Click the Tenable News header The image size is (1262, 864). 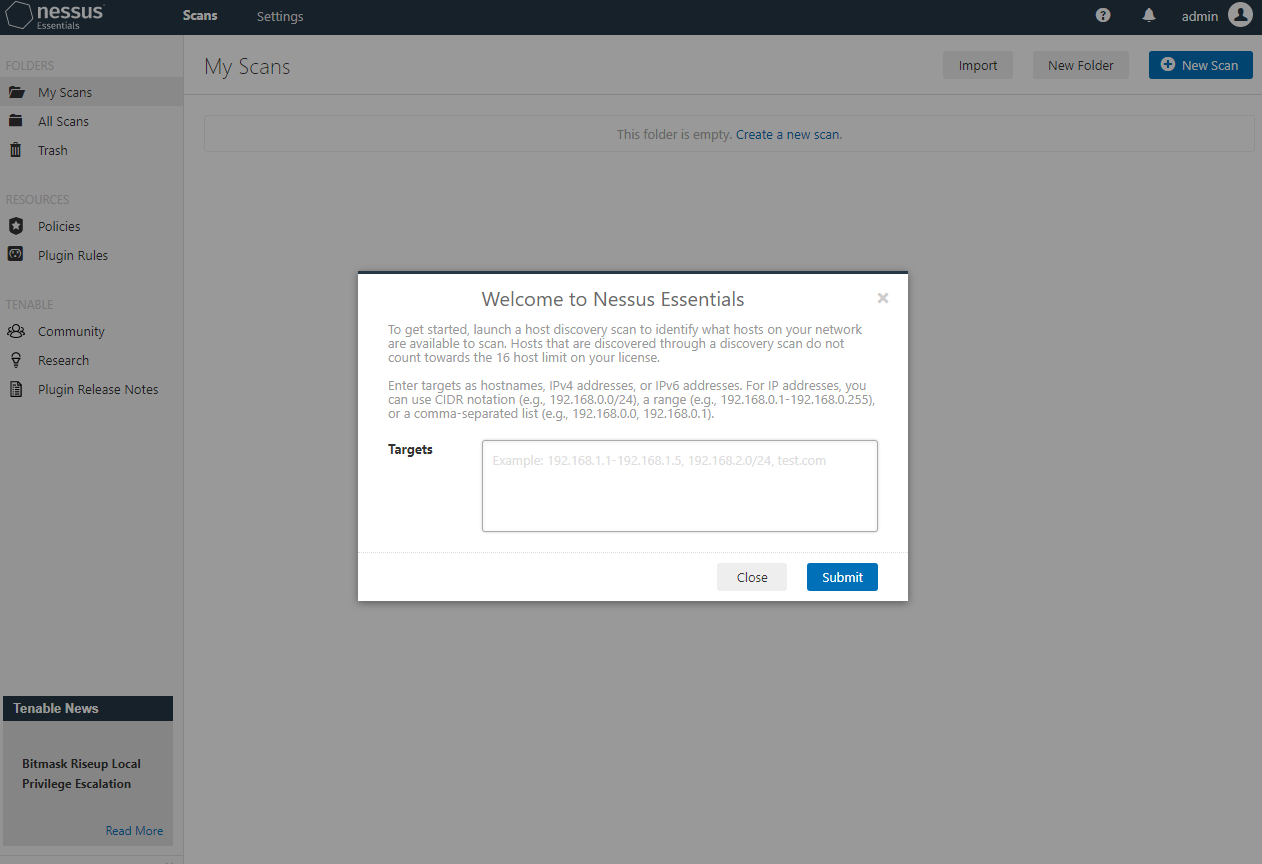pos(88,708)
